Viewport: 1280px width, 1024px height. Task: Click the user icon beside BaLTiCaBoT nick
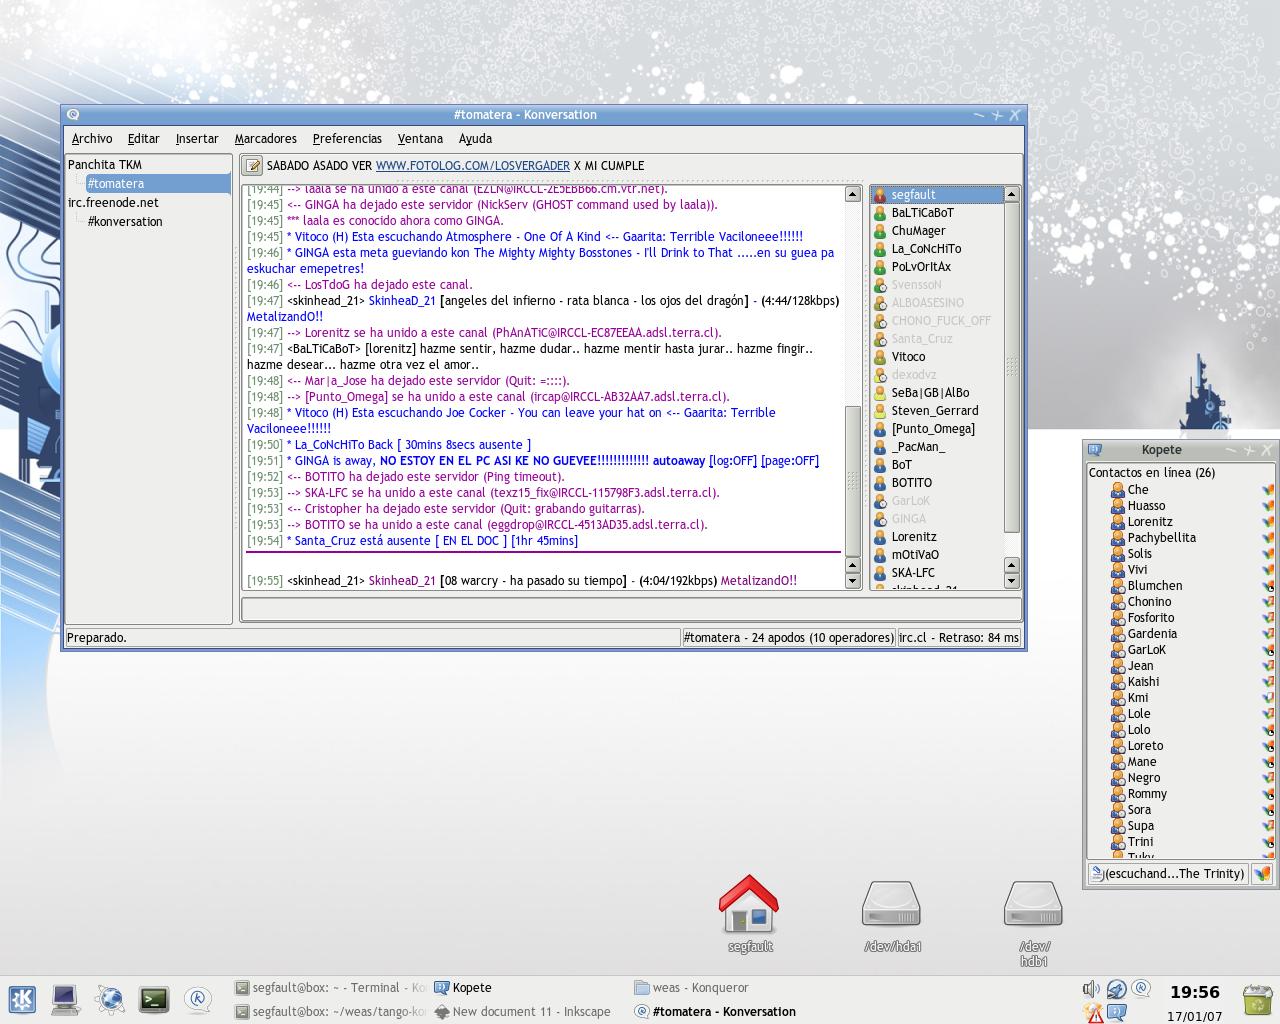click(880, 213)
